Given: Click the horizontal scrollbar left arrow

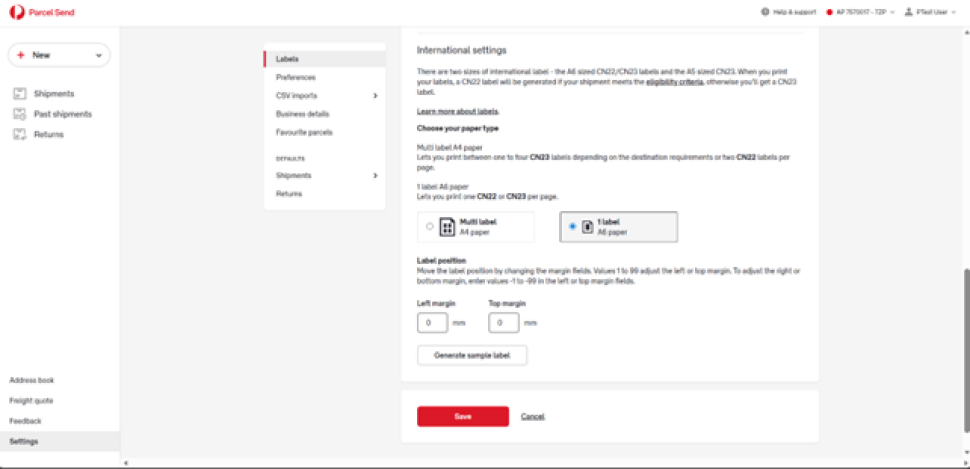Looking at the screenshot, I should point(127,463).
